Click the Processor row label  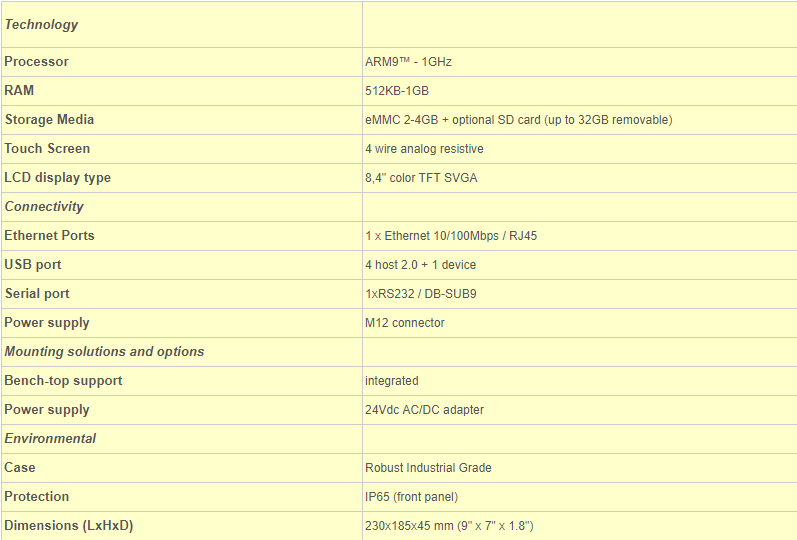[x=37, y=62]
